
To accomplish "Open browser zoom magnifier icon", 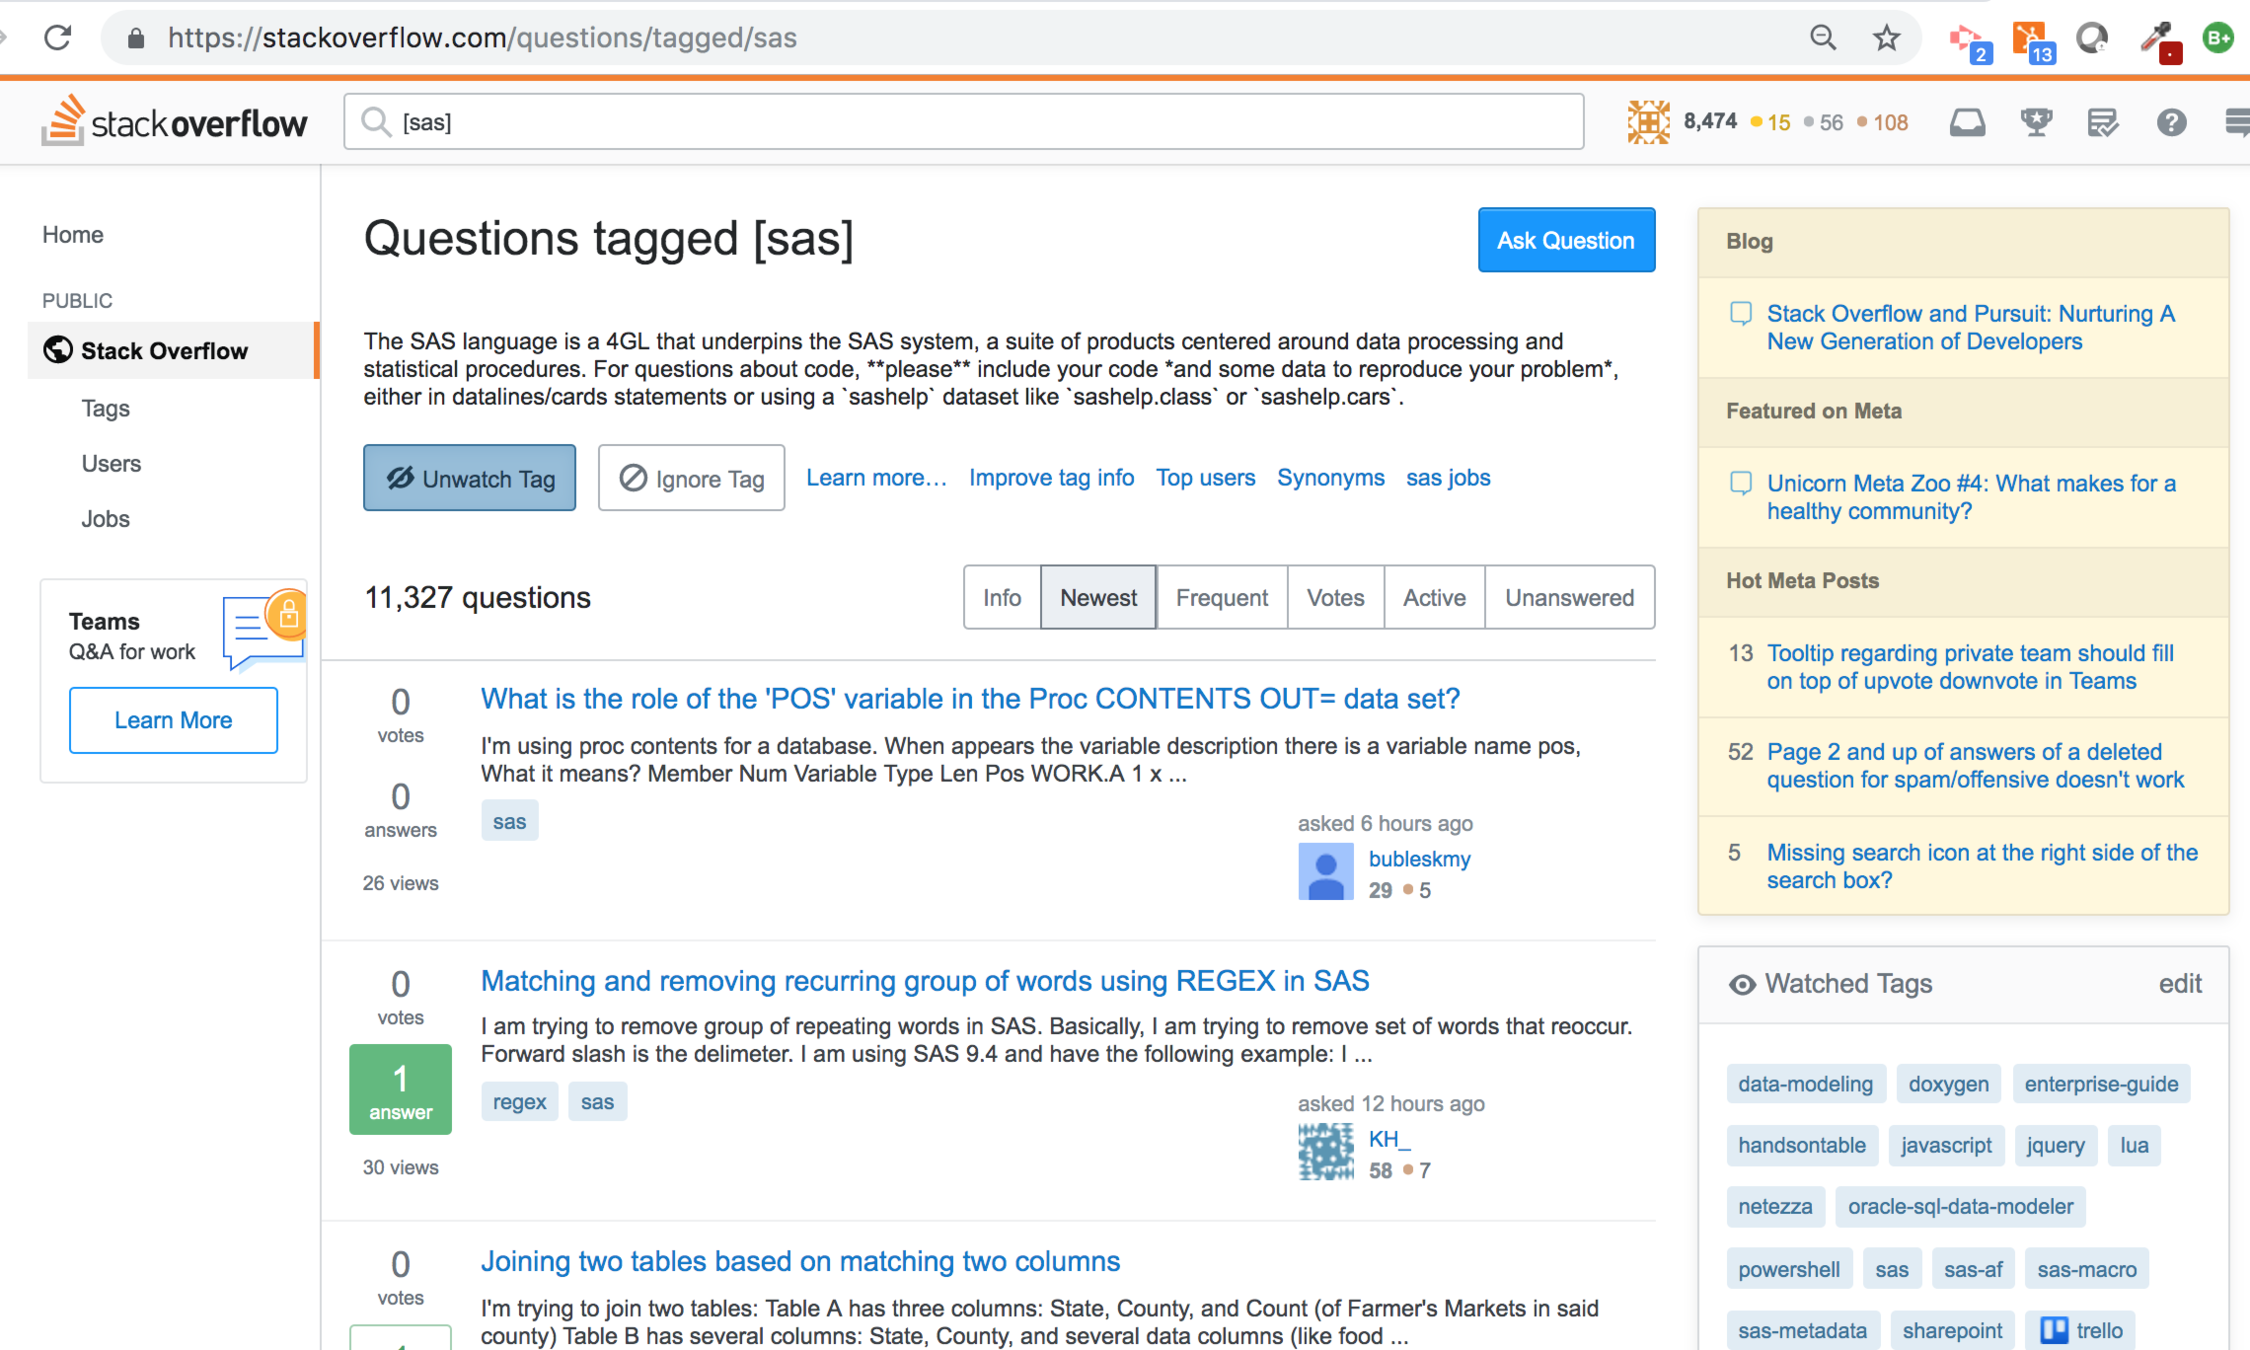I will point(1822,38).
